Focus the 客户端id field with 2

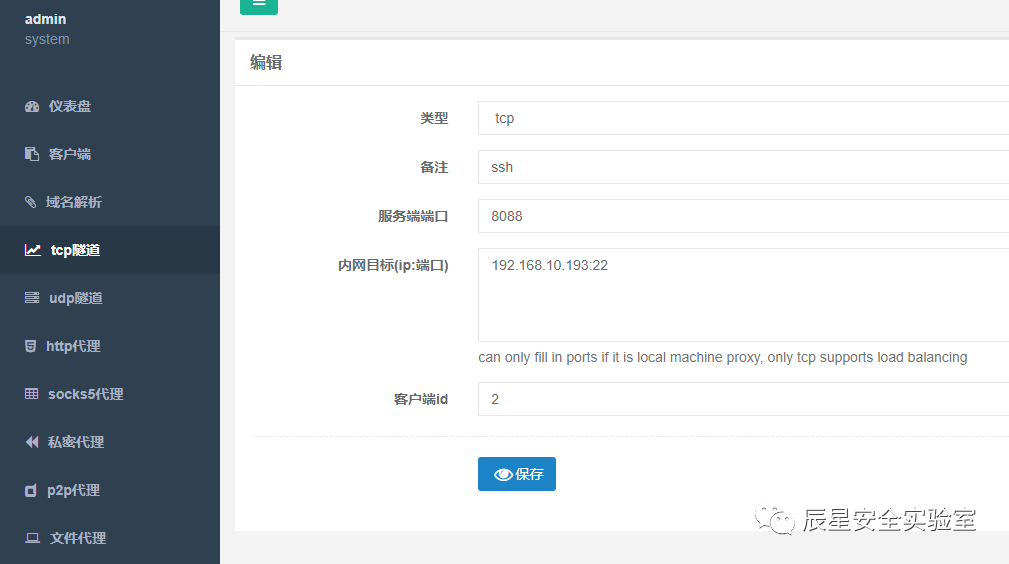(x=743, y=399)
